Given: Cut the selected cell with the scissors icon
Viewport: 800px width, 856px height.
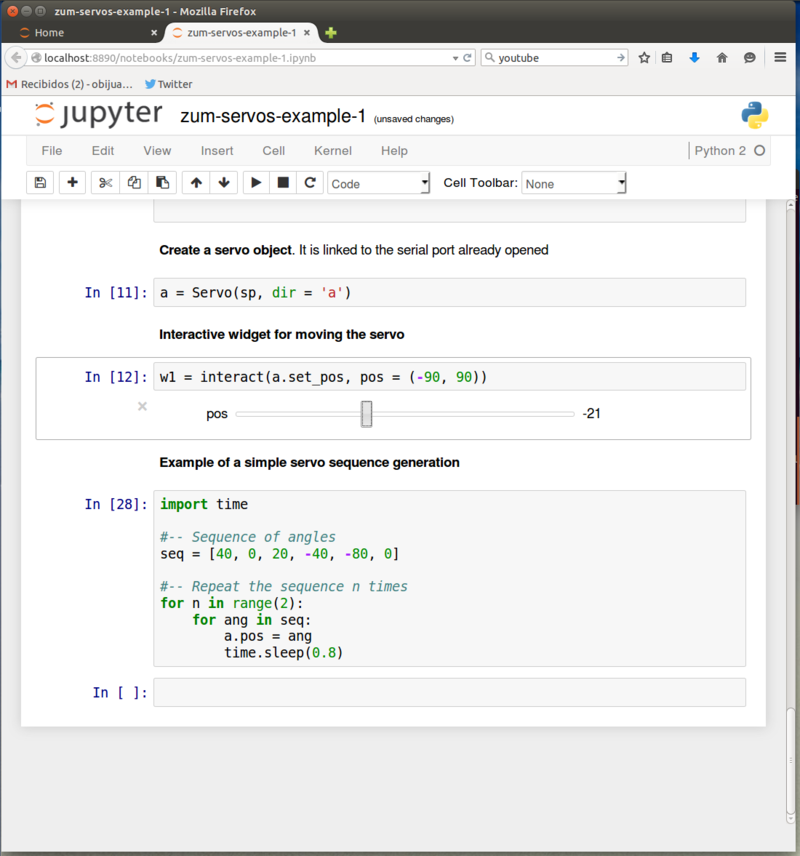Looking at the screenshot, I should [x=105, y=183].
